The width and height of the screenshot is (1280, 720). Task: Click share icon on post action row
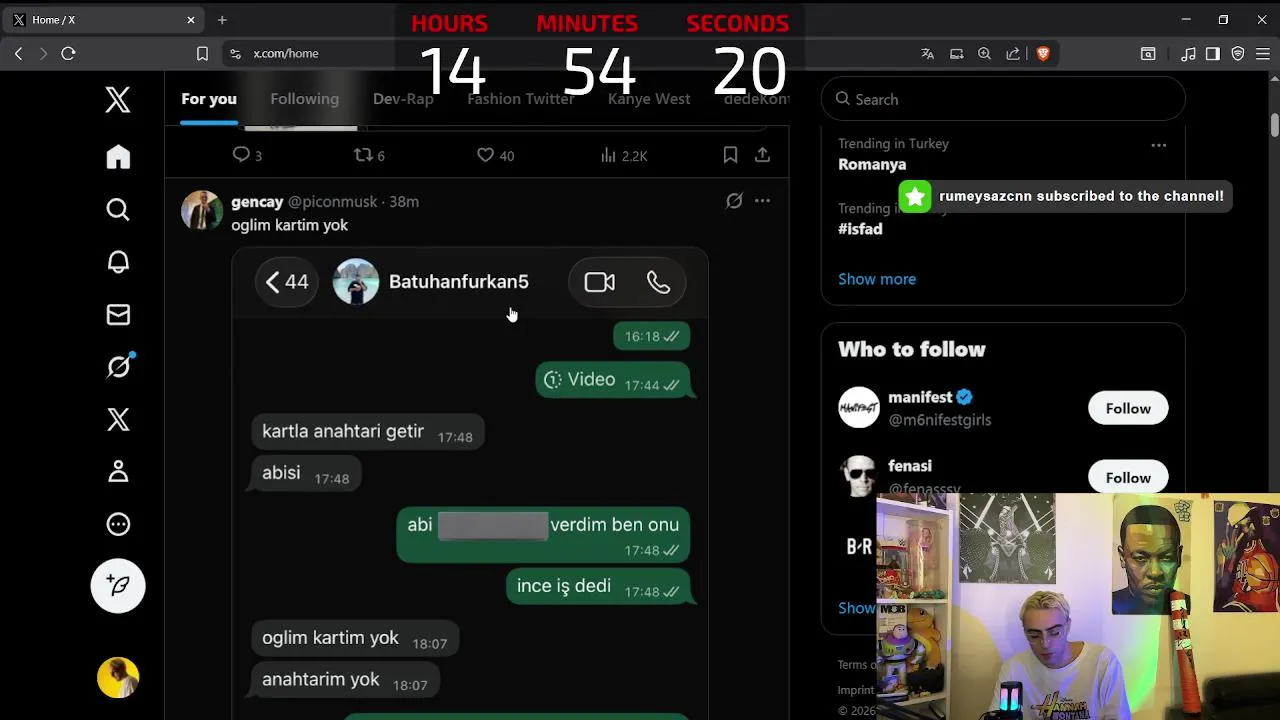[x=762, y=155]
